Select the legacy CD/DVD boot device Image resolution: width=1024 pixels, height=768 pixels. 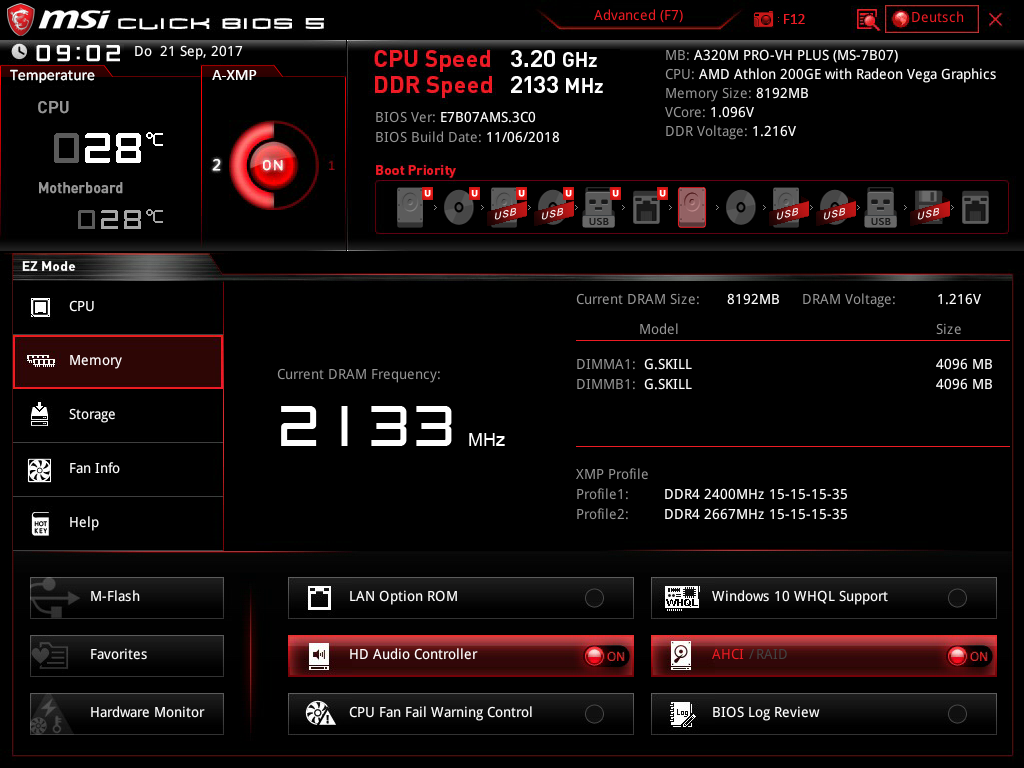click(x=741, y=207)
